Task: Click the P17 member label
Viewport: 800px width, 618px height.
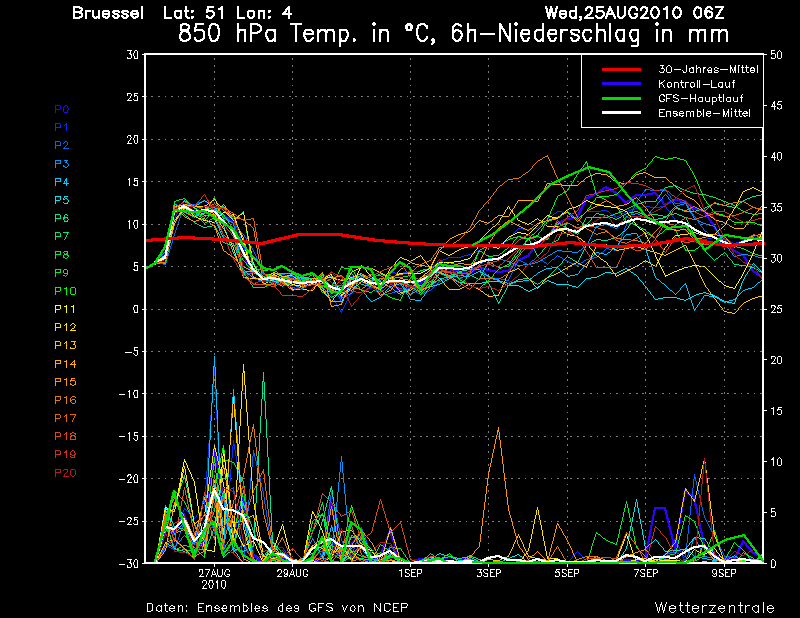Action: [65, 418]
